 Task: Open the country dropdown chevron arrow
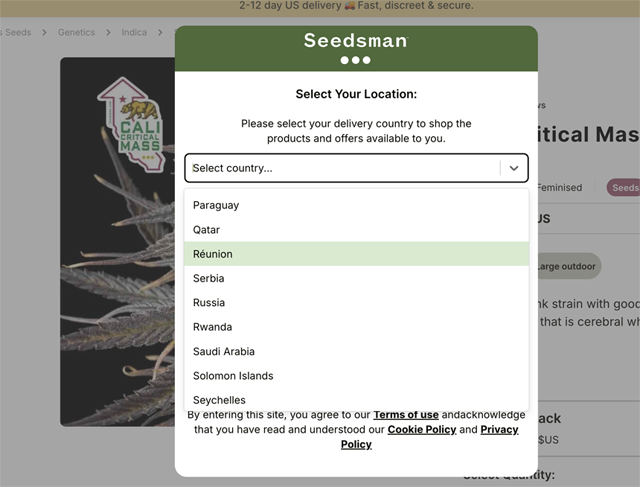click(514, 168)
